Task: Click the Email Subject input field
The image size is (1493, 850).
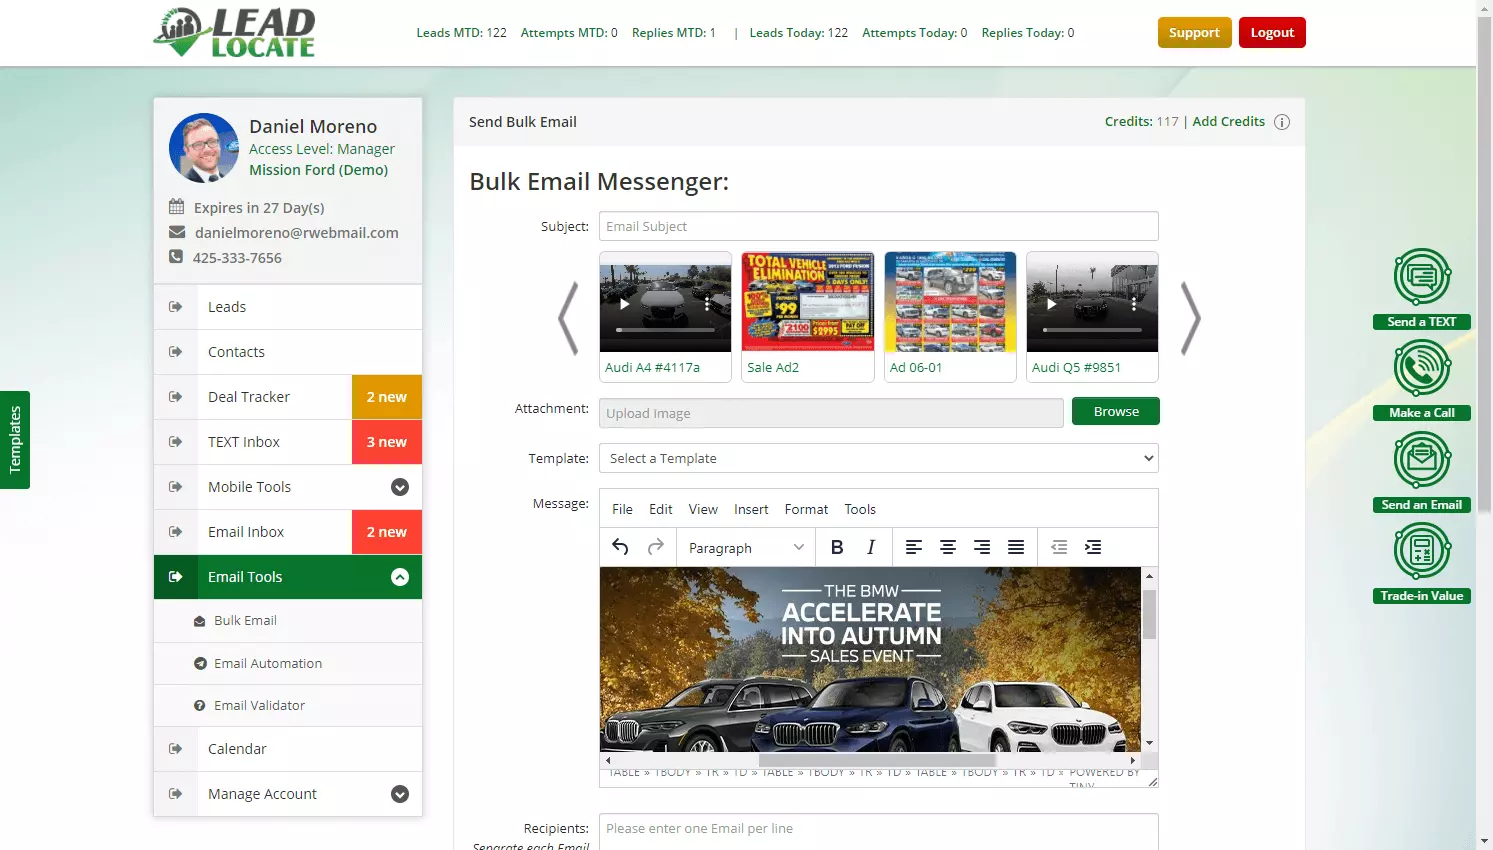Action: [x=879, y=226]
